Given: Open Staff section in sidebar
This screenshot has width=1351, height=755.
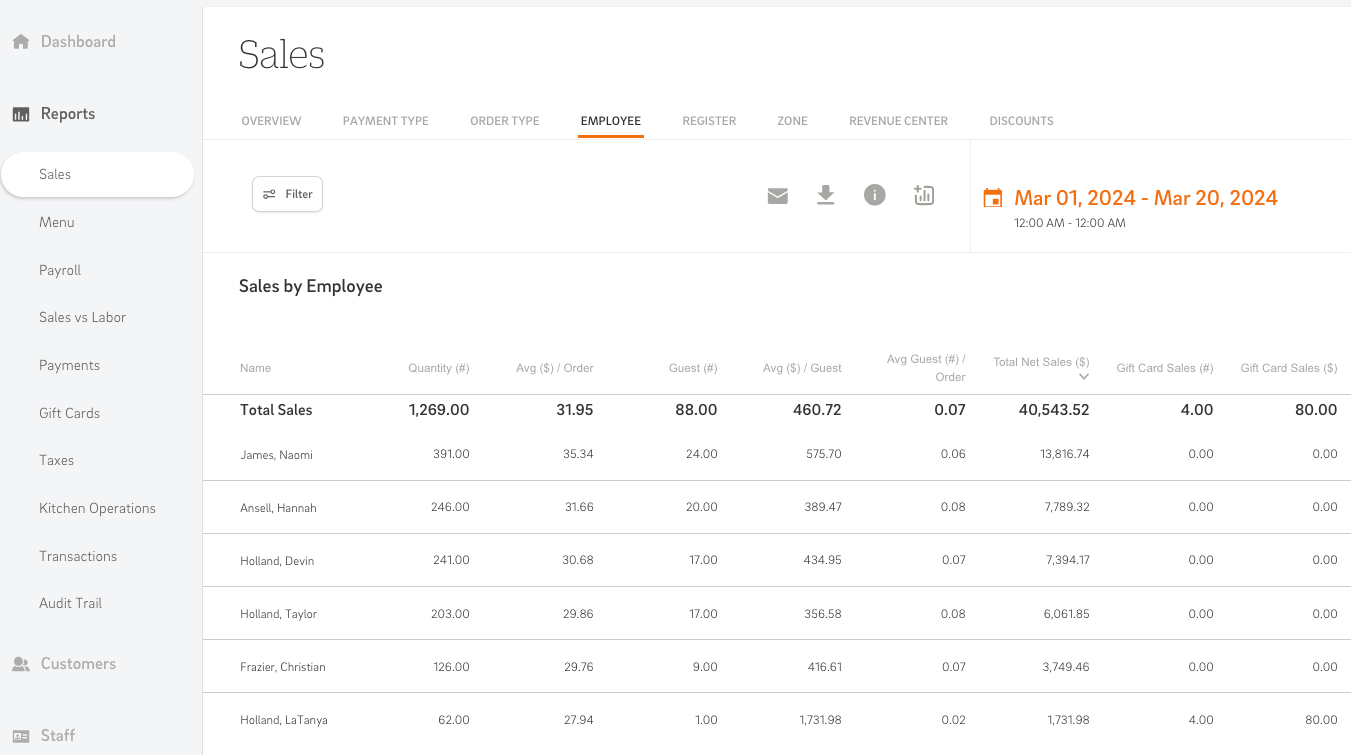Looking at the screenshot, I should coord(58,736).
